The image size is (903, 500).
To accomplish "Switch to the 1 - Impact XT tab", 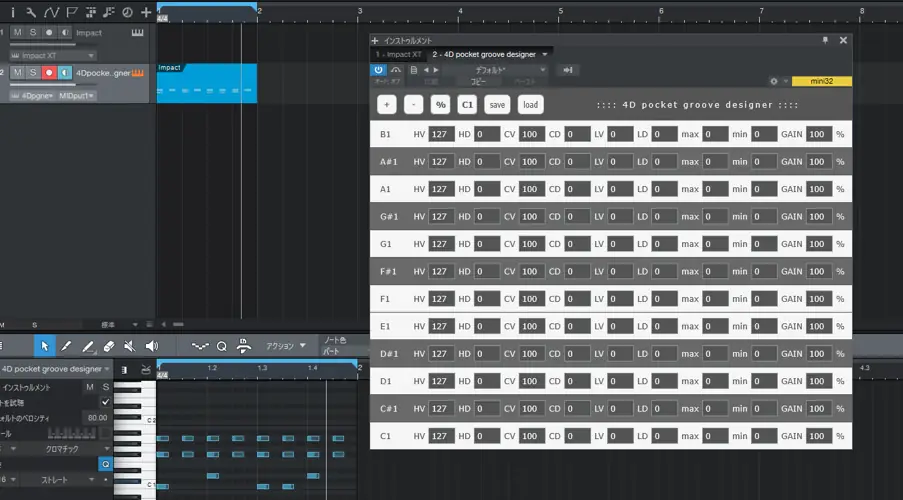I will pyautogui.click(x=398, y=54).
